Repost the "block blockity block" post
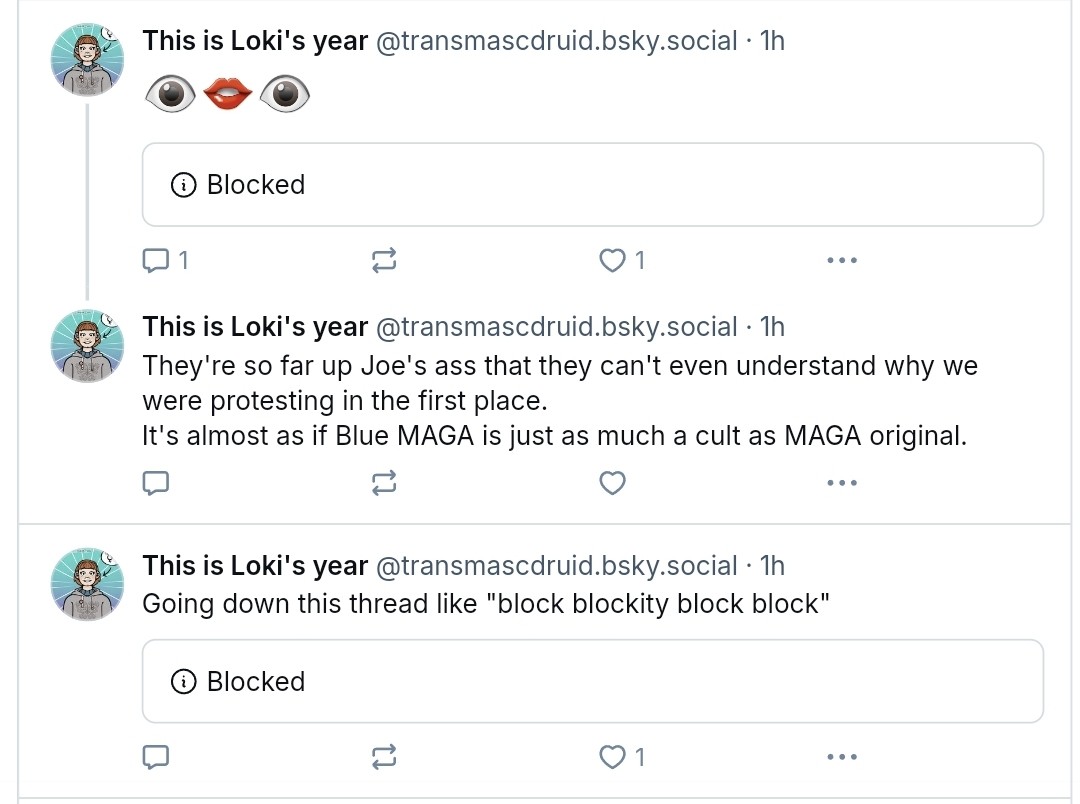This screenshot has height=804, width=1080. 384,757
